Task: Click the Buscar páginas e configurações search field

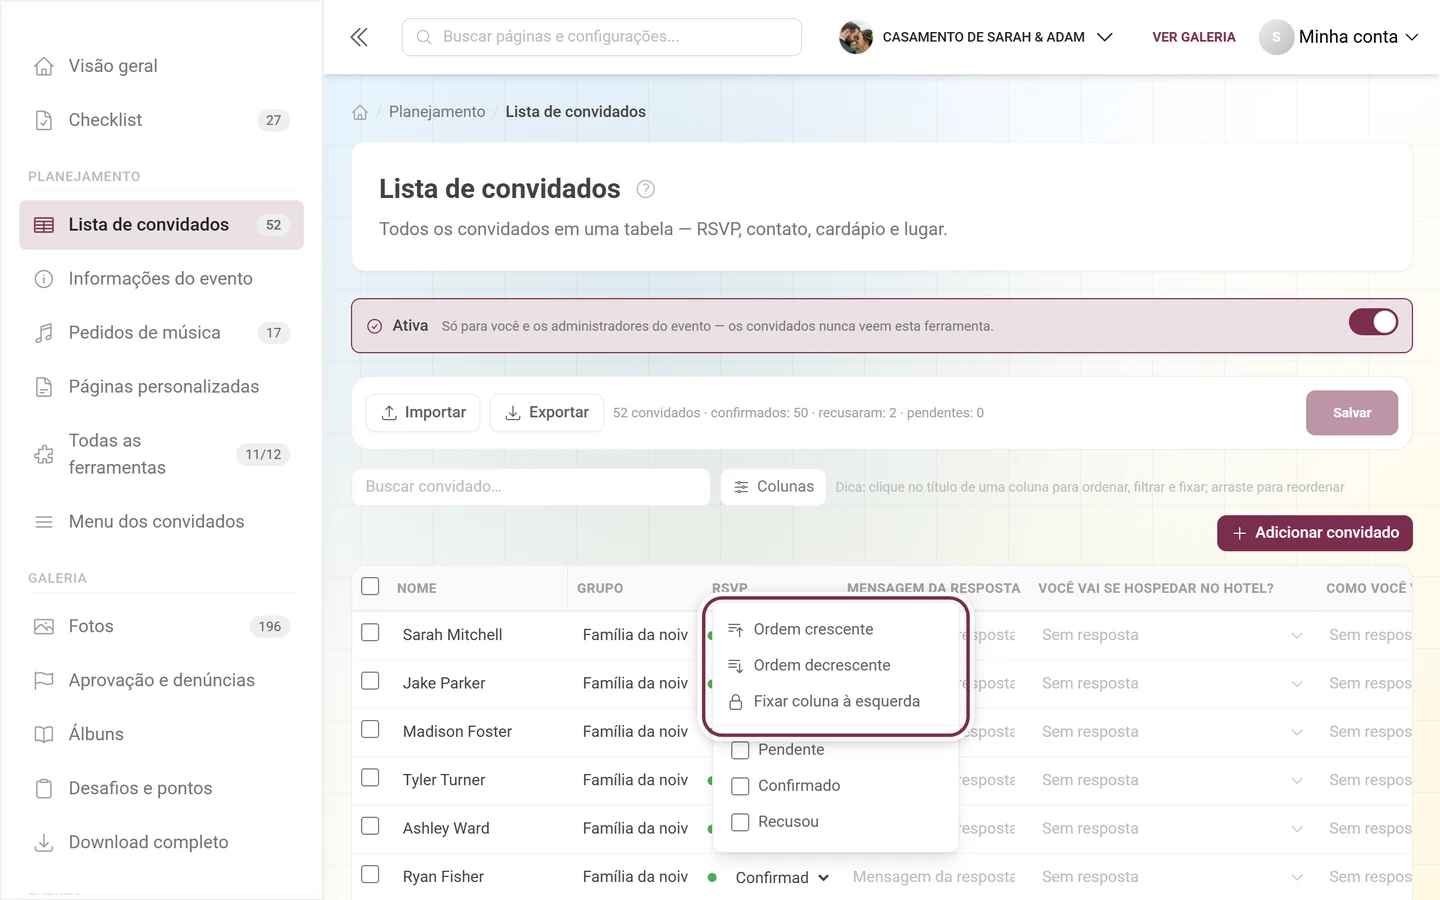Action: click(602, 37)
